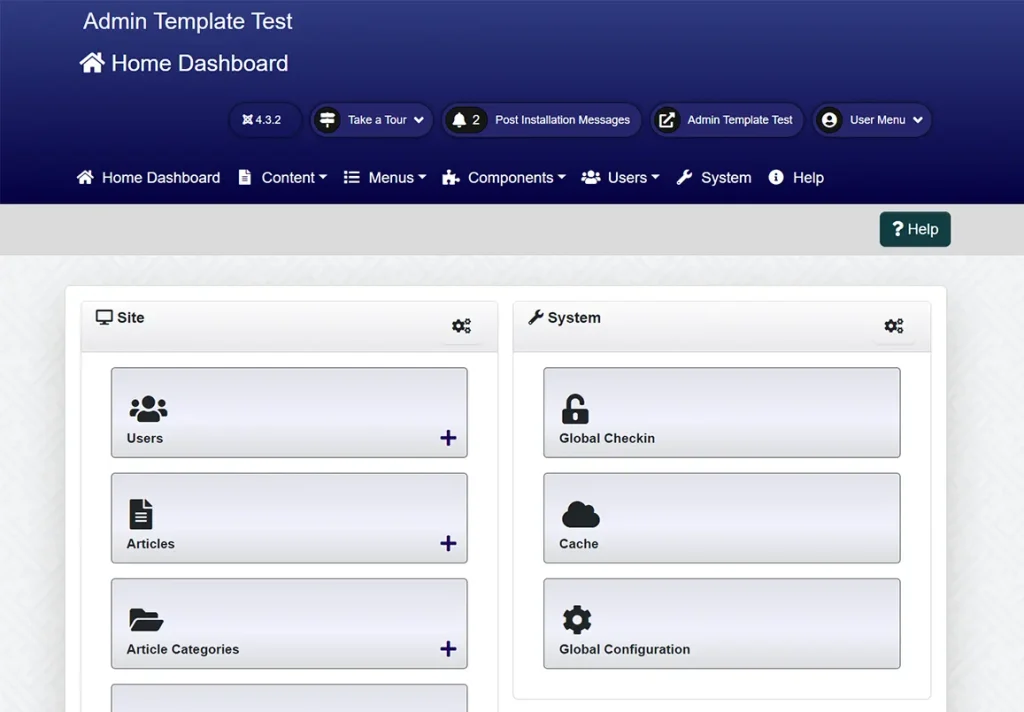This screenshot has height=712, width=1024.
Task: Go to Home Dashboard in navigation bar
Action: 149,178
